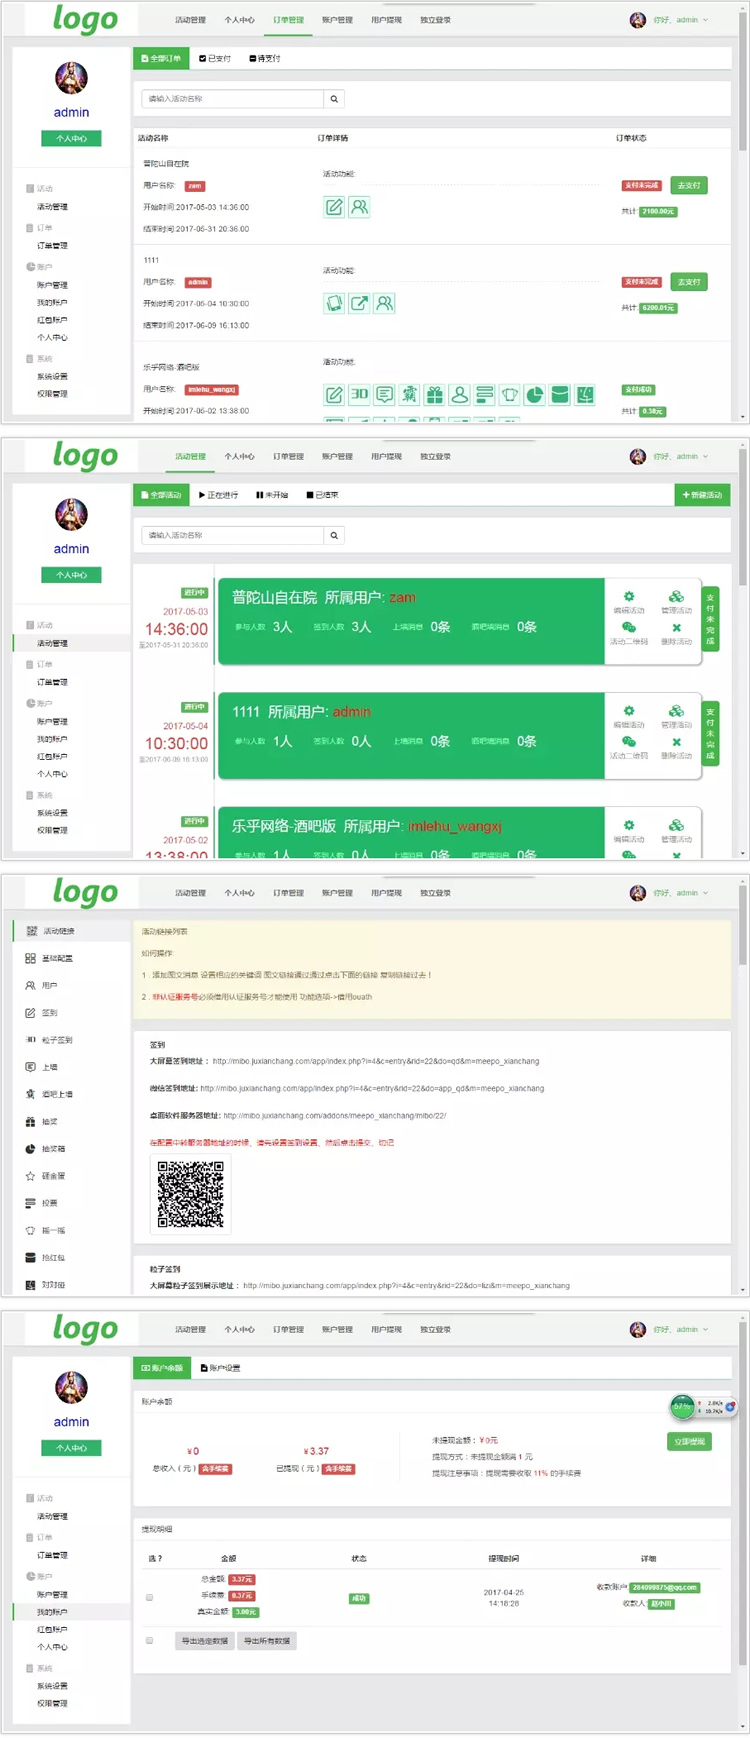Focus activity name search field on activity page
Screen dimensions: 750x1738
tap(233, 535)
